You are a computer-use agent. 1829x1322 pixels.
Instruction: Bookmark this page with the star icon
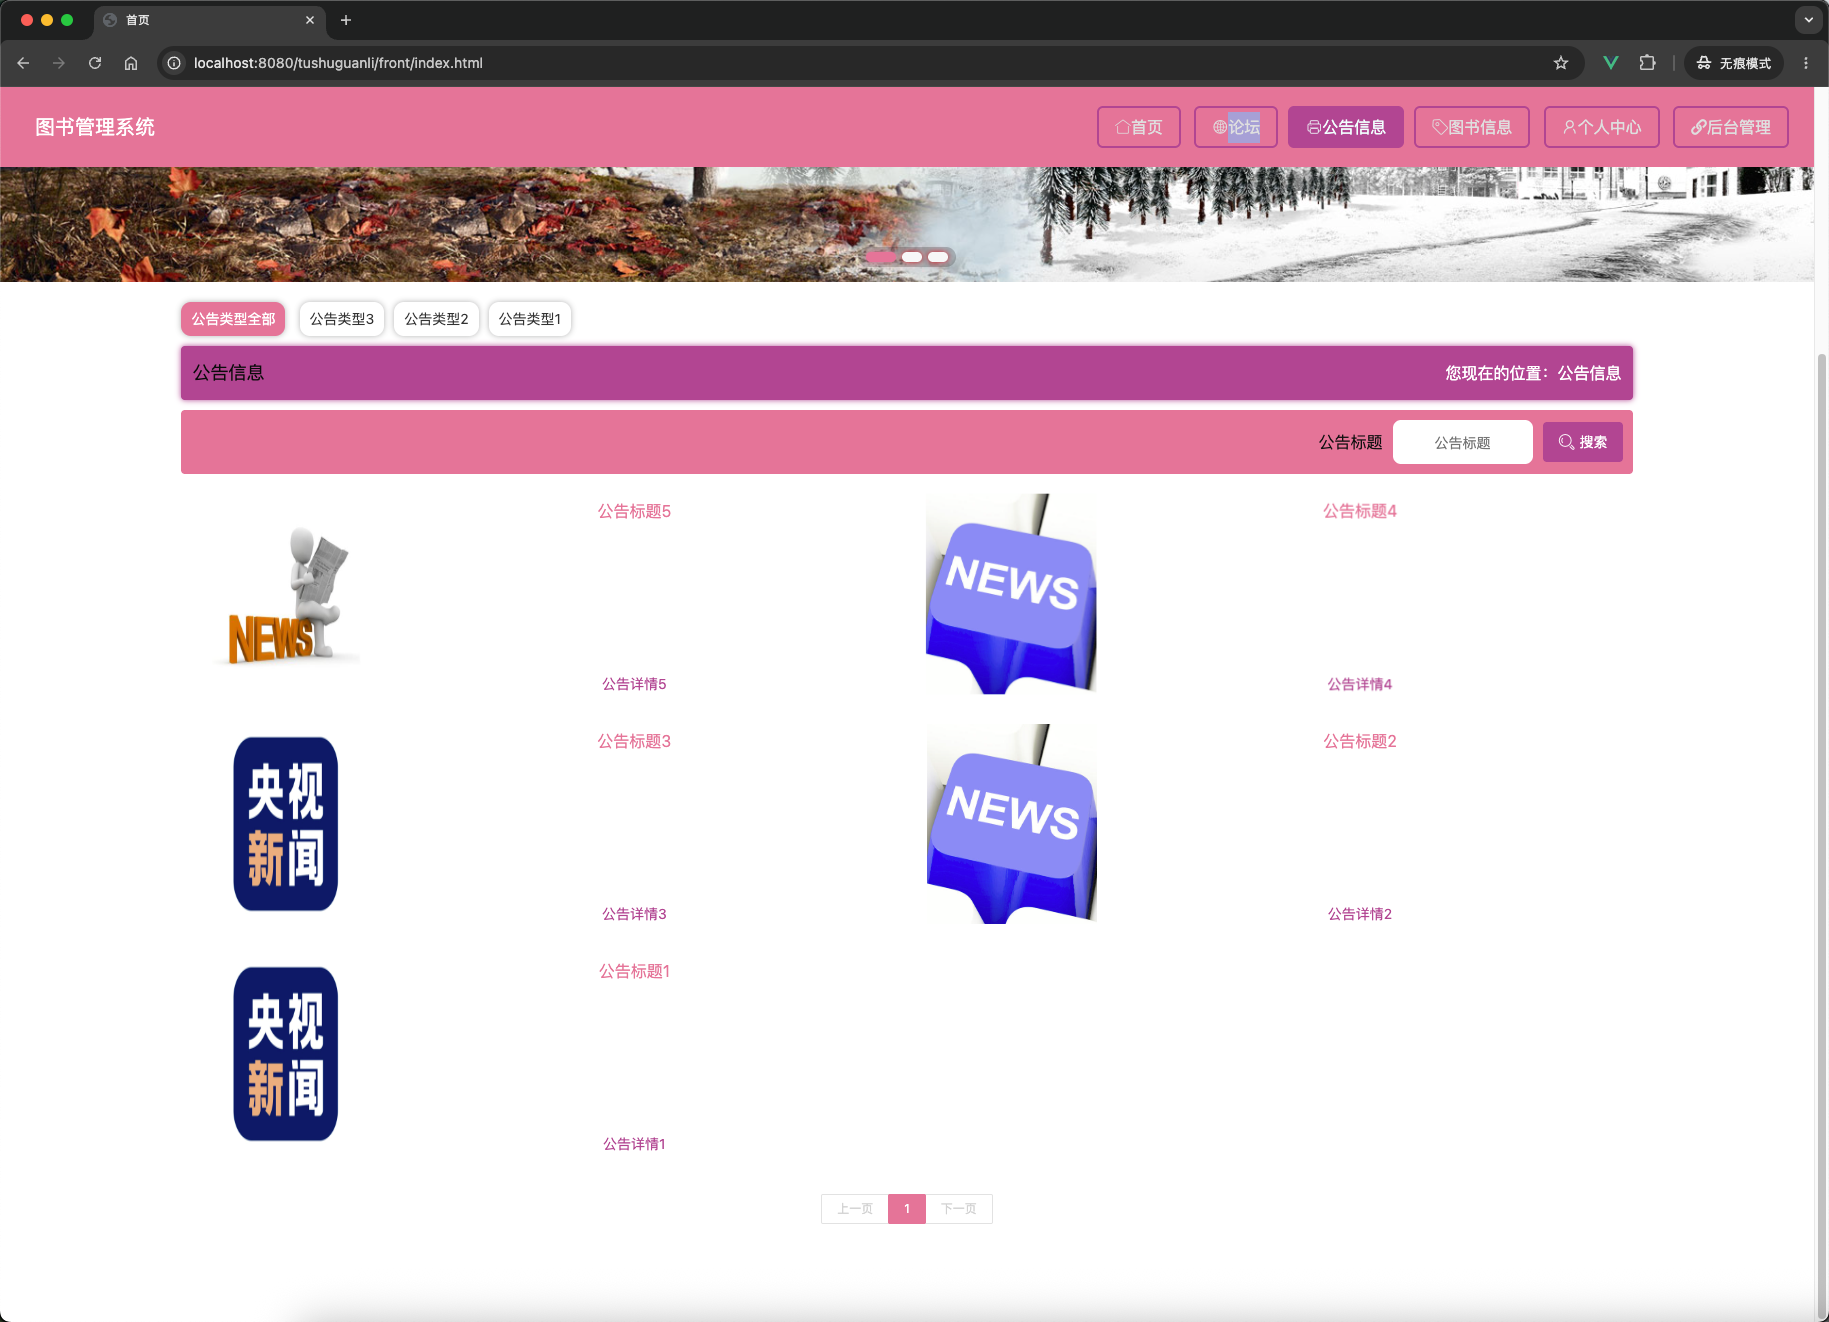1561,63
